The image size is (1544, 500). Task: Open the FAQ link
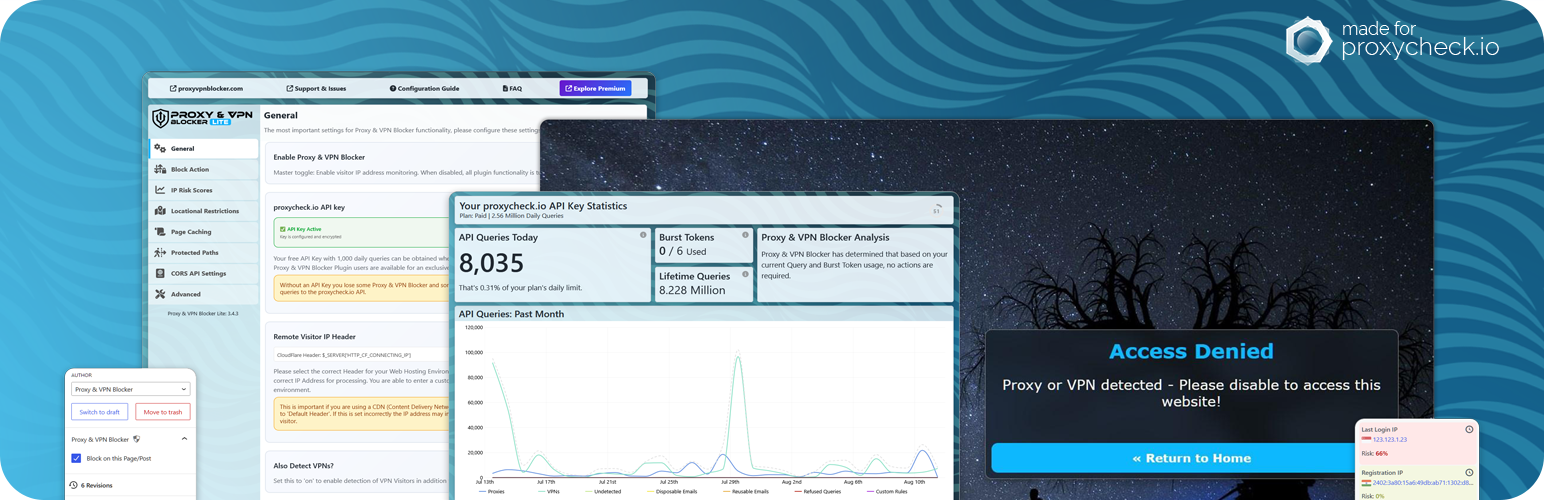pos(512,88)
